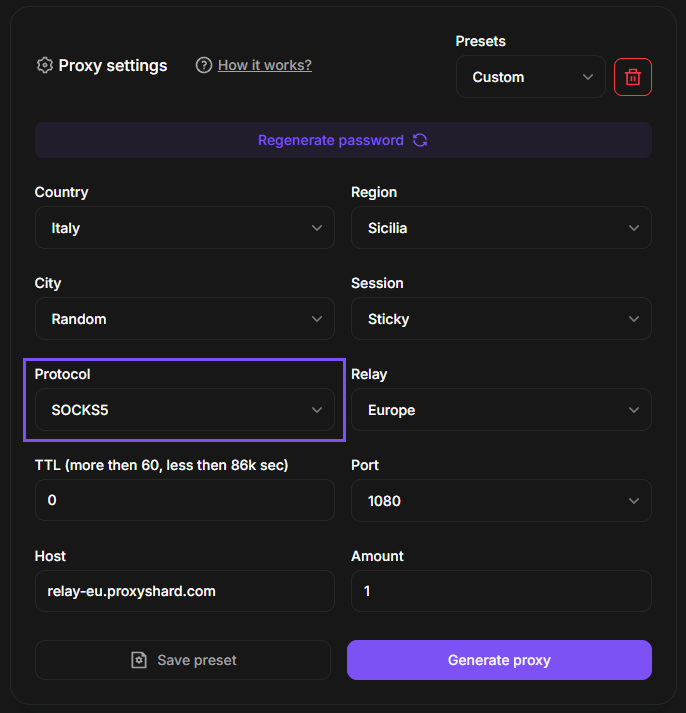Open the Presets Custom dropdown
Viewport: 686px width, 713px height.
(530, 77)
